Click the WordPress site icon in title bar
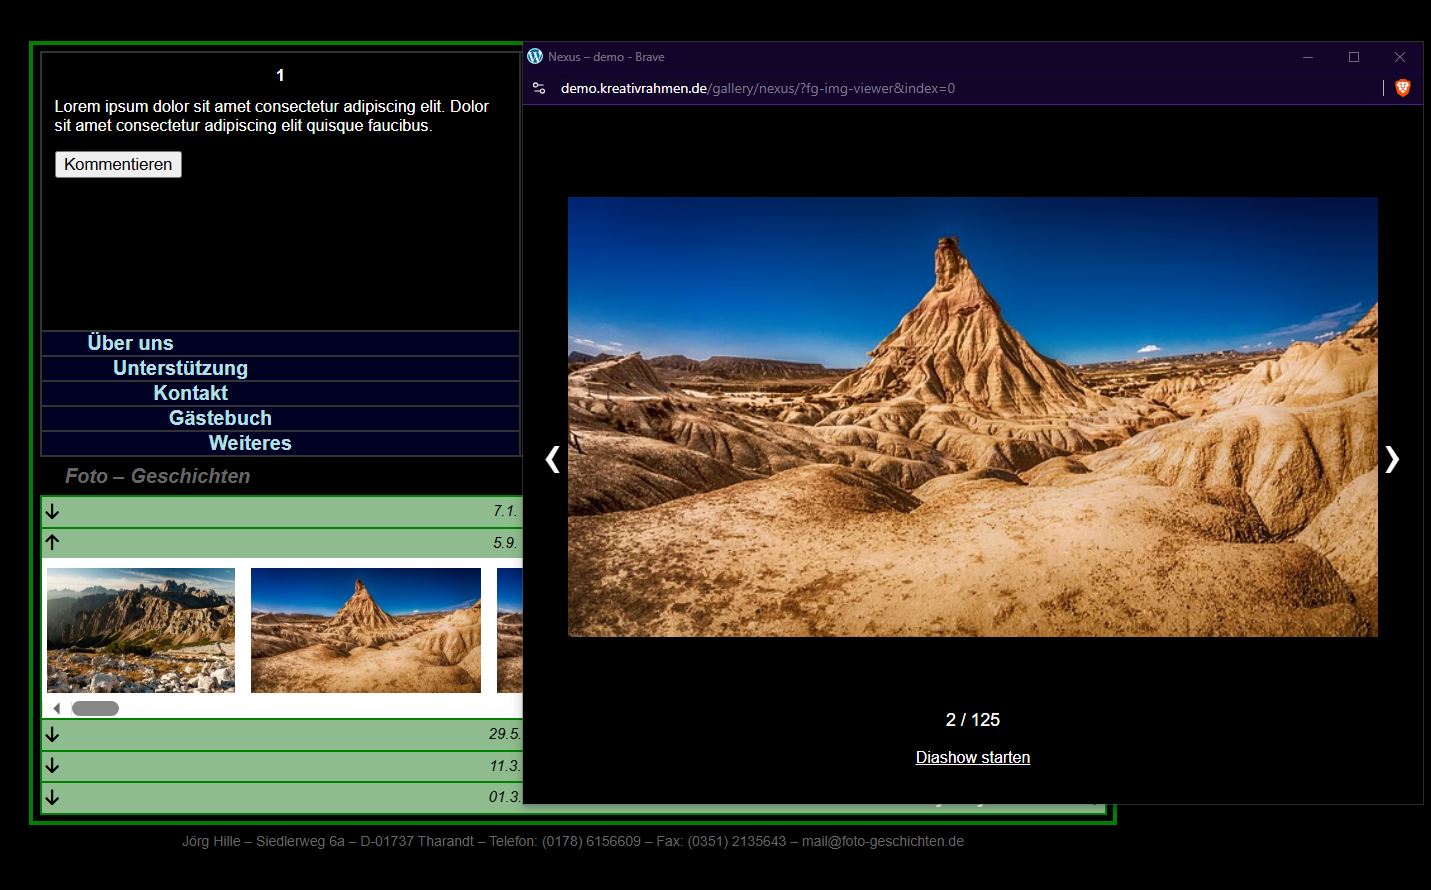Screen dimensions: 1431x890 (536, 57)
